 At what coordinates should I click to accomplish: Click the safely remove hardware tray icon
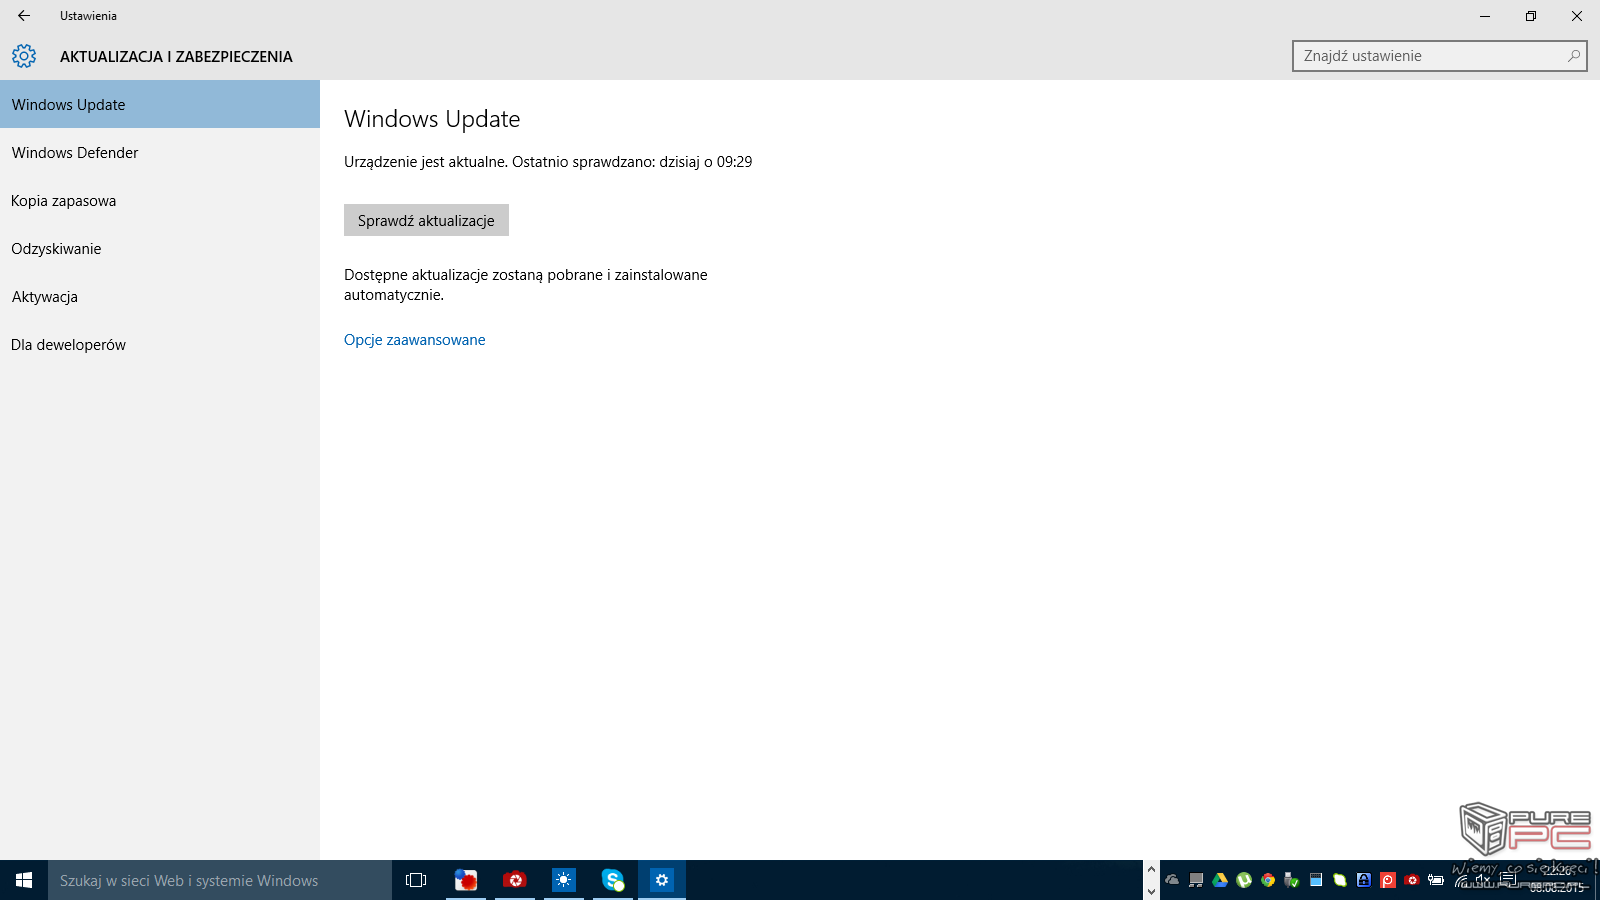[1292, 880]
